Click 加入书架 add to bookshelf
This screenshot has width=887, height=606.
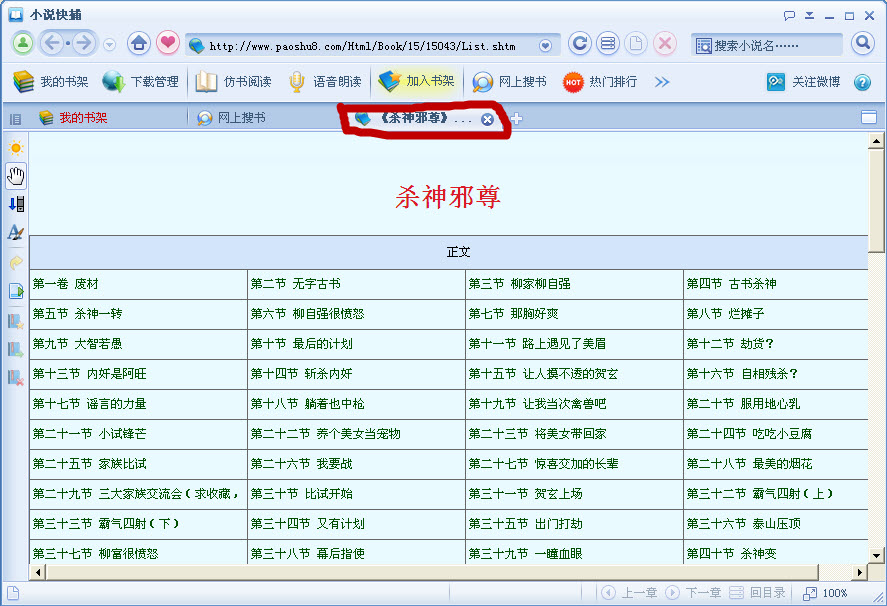click(x=418, y=81)
